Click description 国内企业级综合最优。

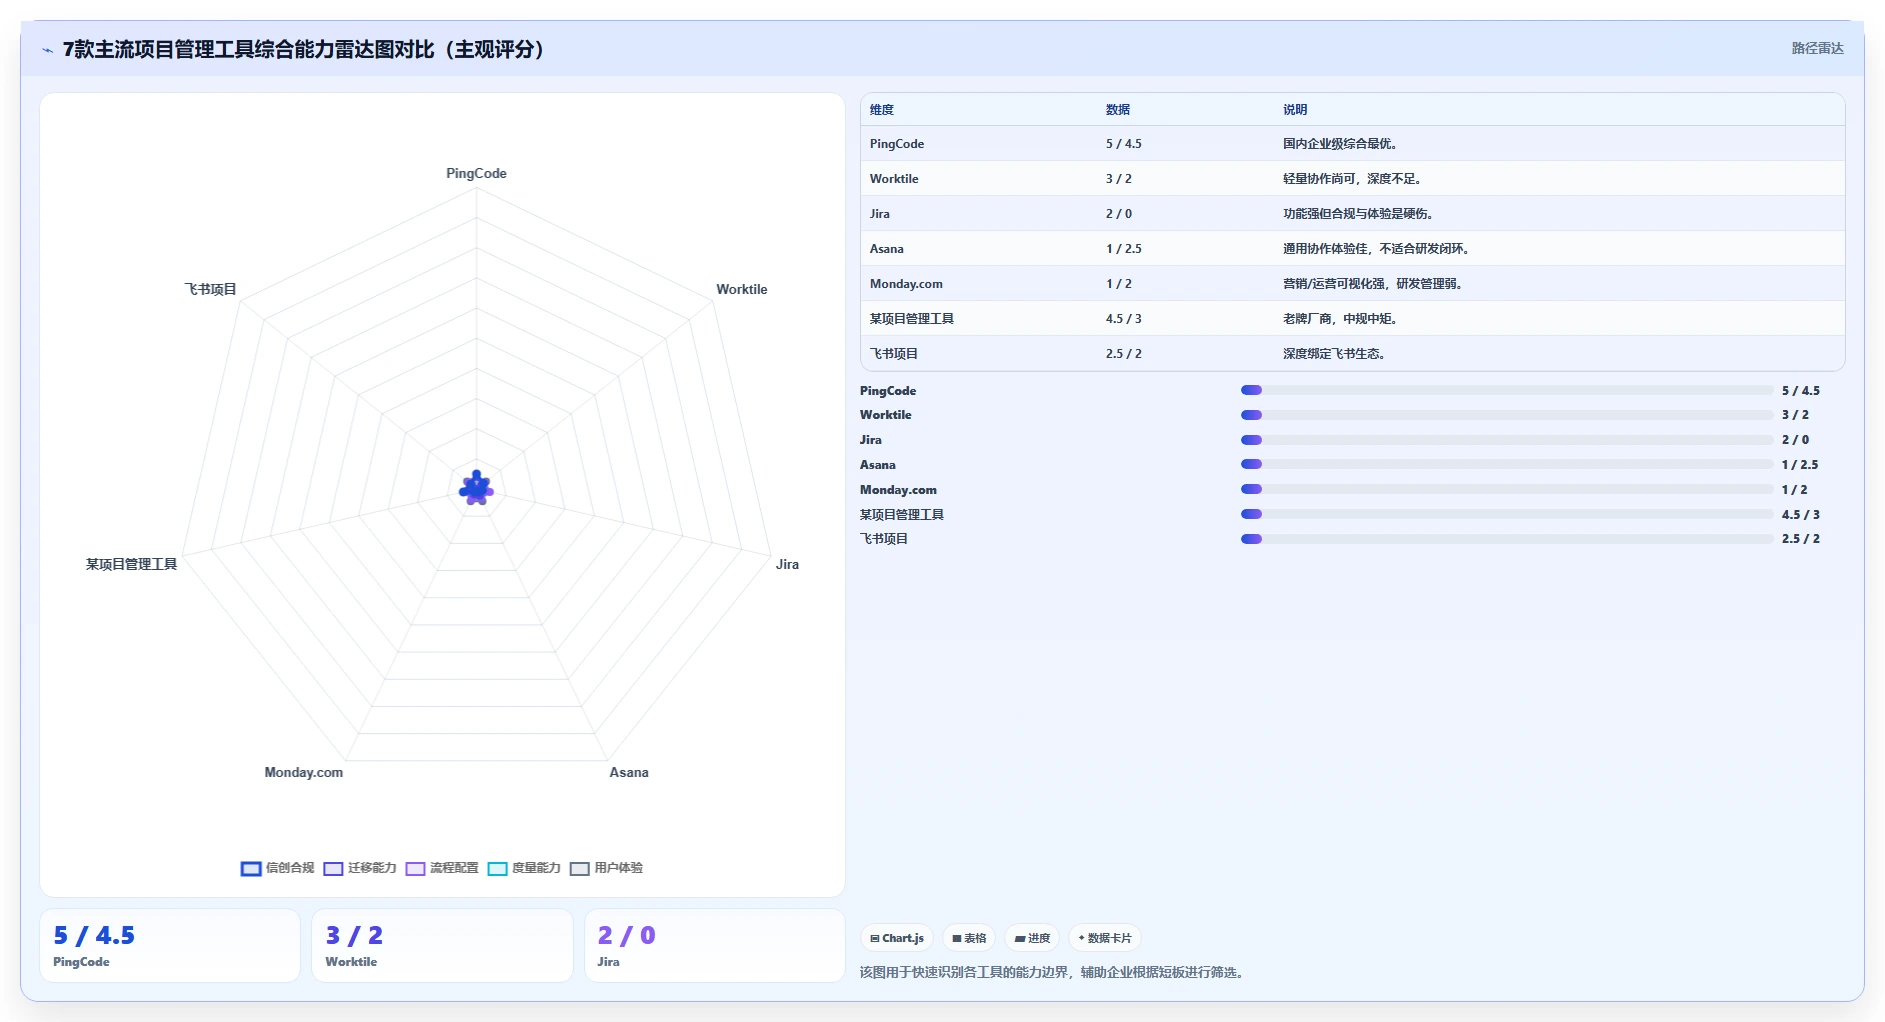point(1340,144)
